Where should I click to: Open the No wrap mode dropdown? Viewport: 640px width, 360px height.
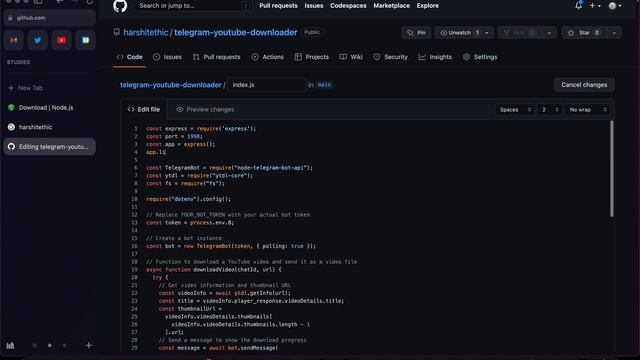click(x=587, y=110)
